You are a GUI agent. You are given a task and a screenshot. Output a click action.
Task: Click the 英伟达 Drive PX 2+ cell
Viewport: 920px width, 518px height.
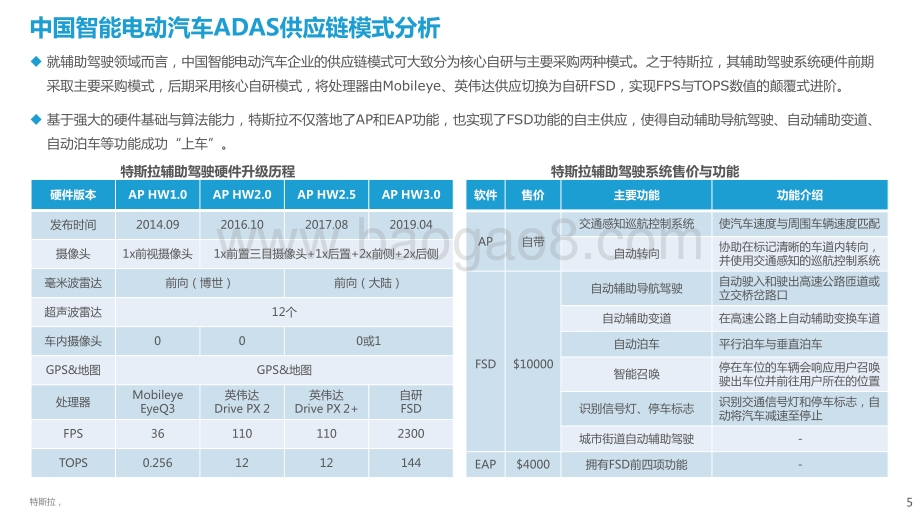pos(326,402)
